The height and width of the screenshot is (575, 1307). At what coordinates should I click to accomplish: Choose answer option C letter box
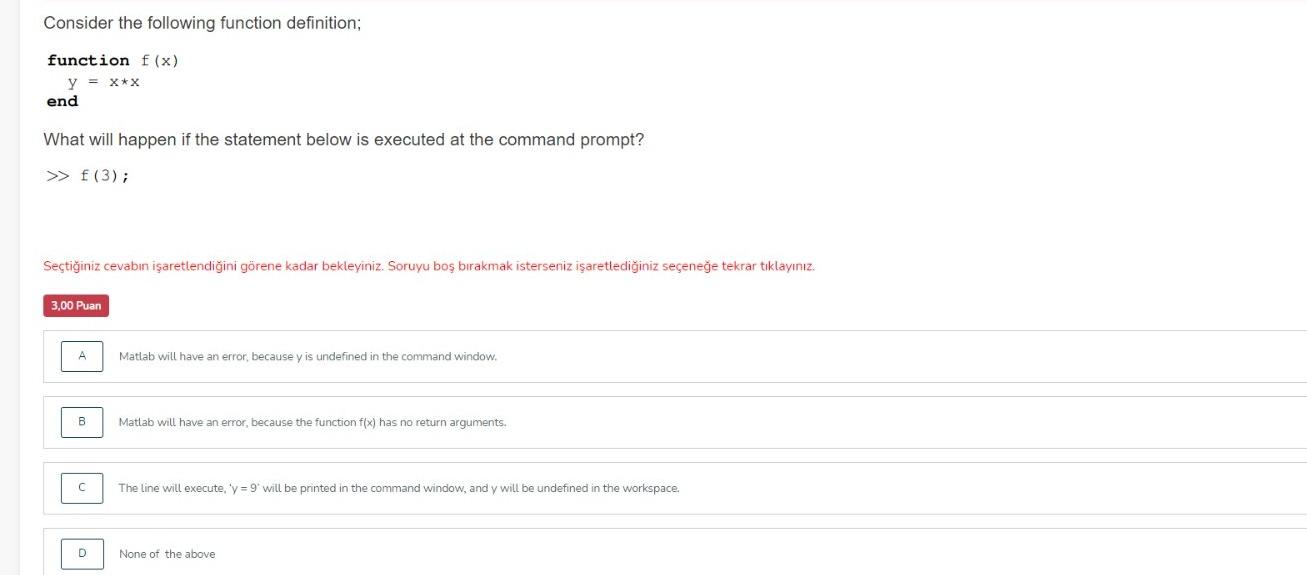tap(82, 488)
